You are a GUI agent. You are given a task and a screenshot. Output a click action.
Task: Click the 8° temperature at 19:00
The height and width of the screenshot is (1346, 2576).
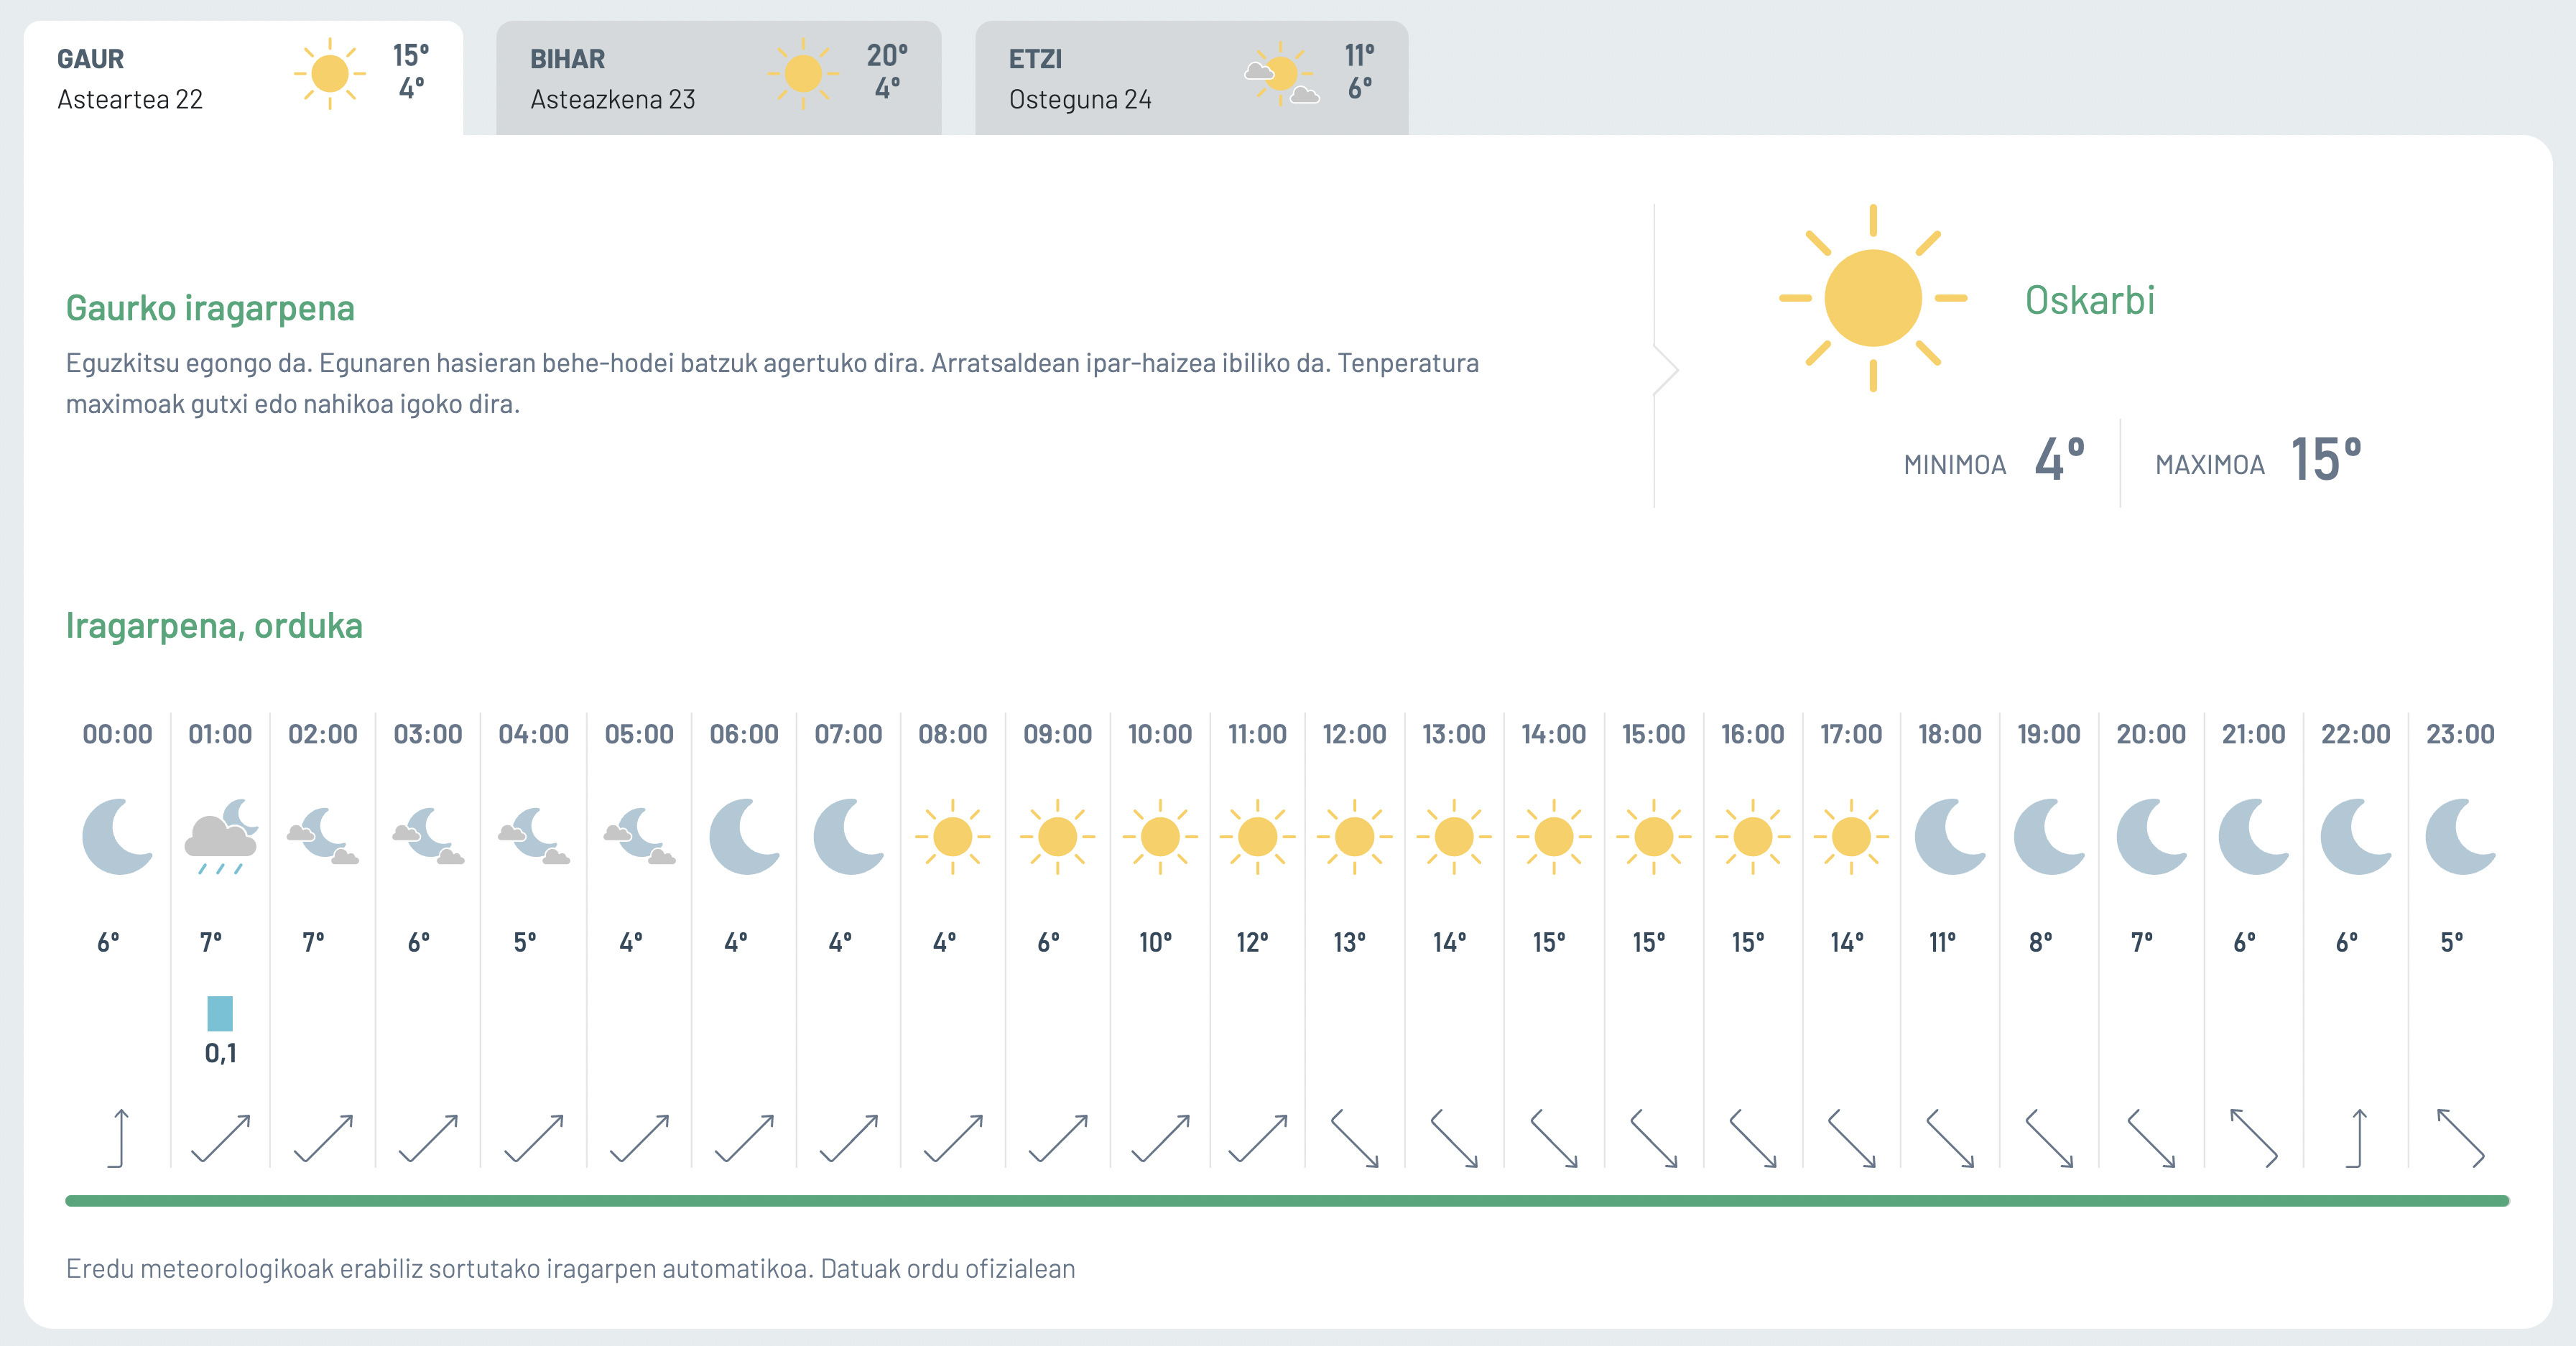[2041, 942]
